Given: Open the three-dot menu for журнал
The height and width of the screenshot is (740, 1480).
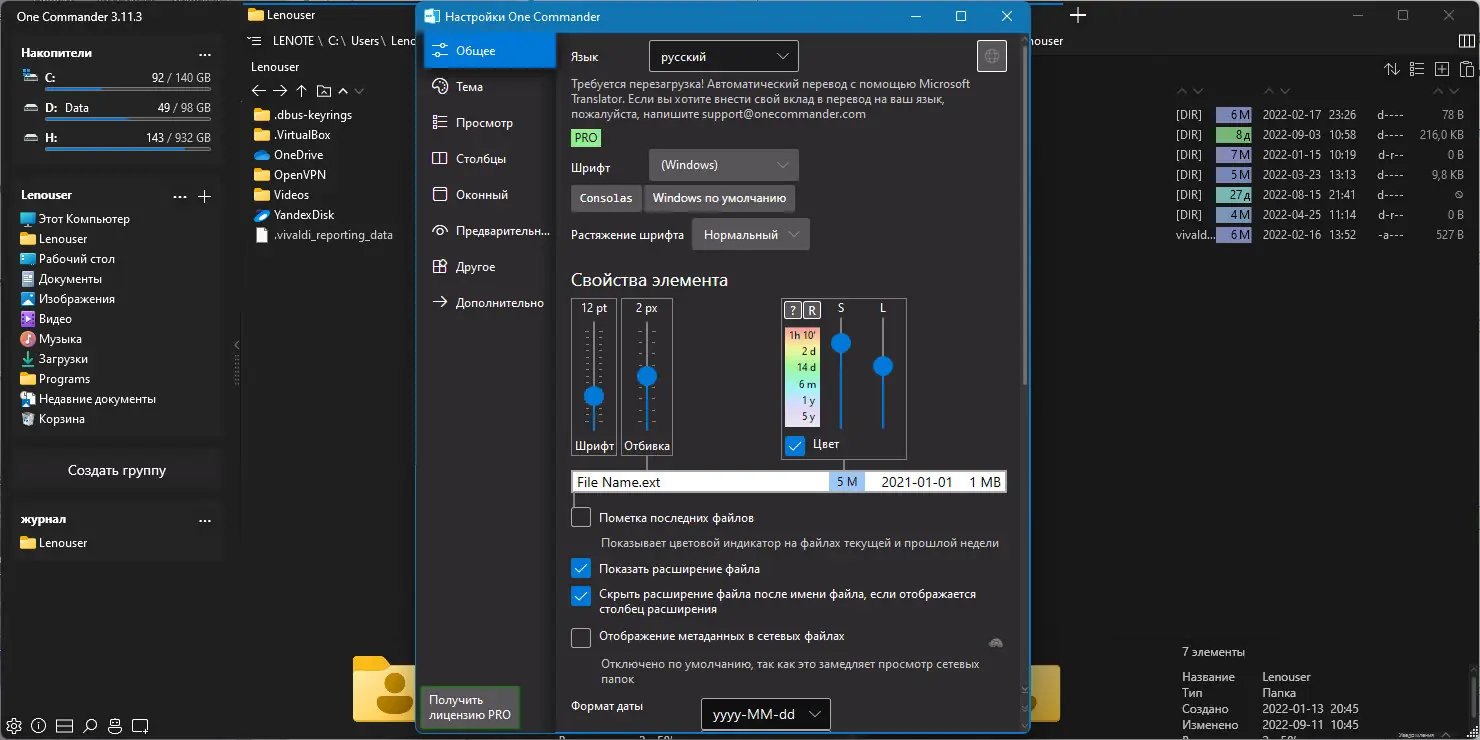Looking at the screenshot, I should [x=205, y=520].
